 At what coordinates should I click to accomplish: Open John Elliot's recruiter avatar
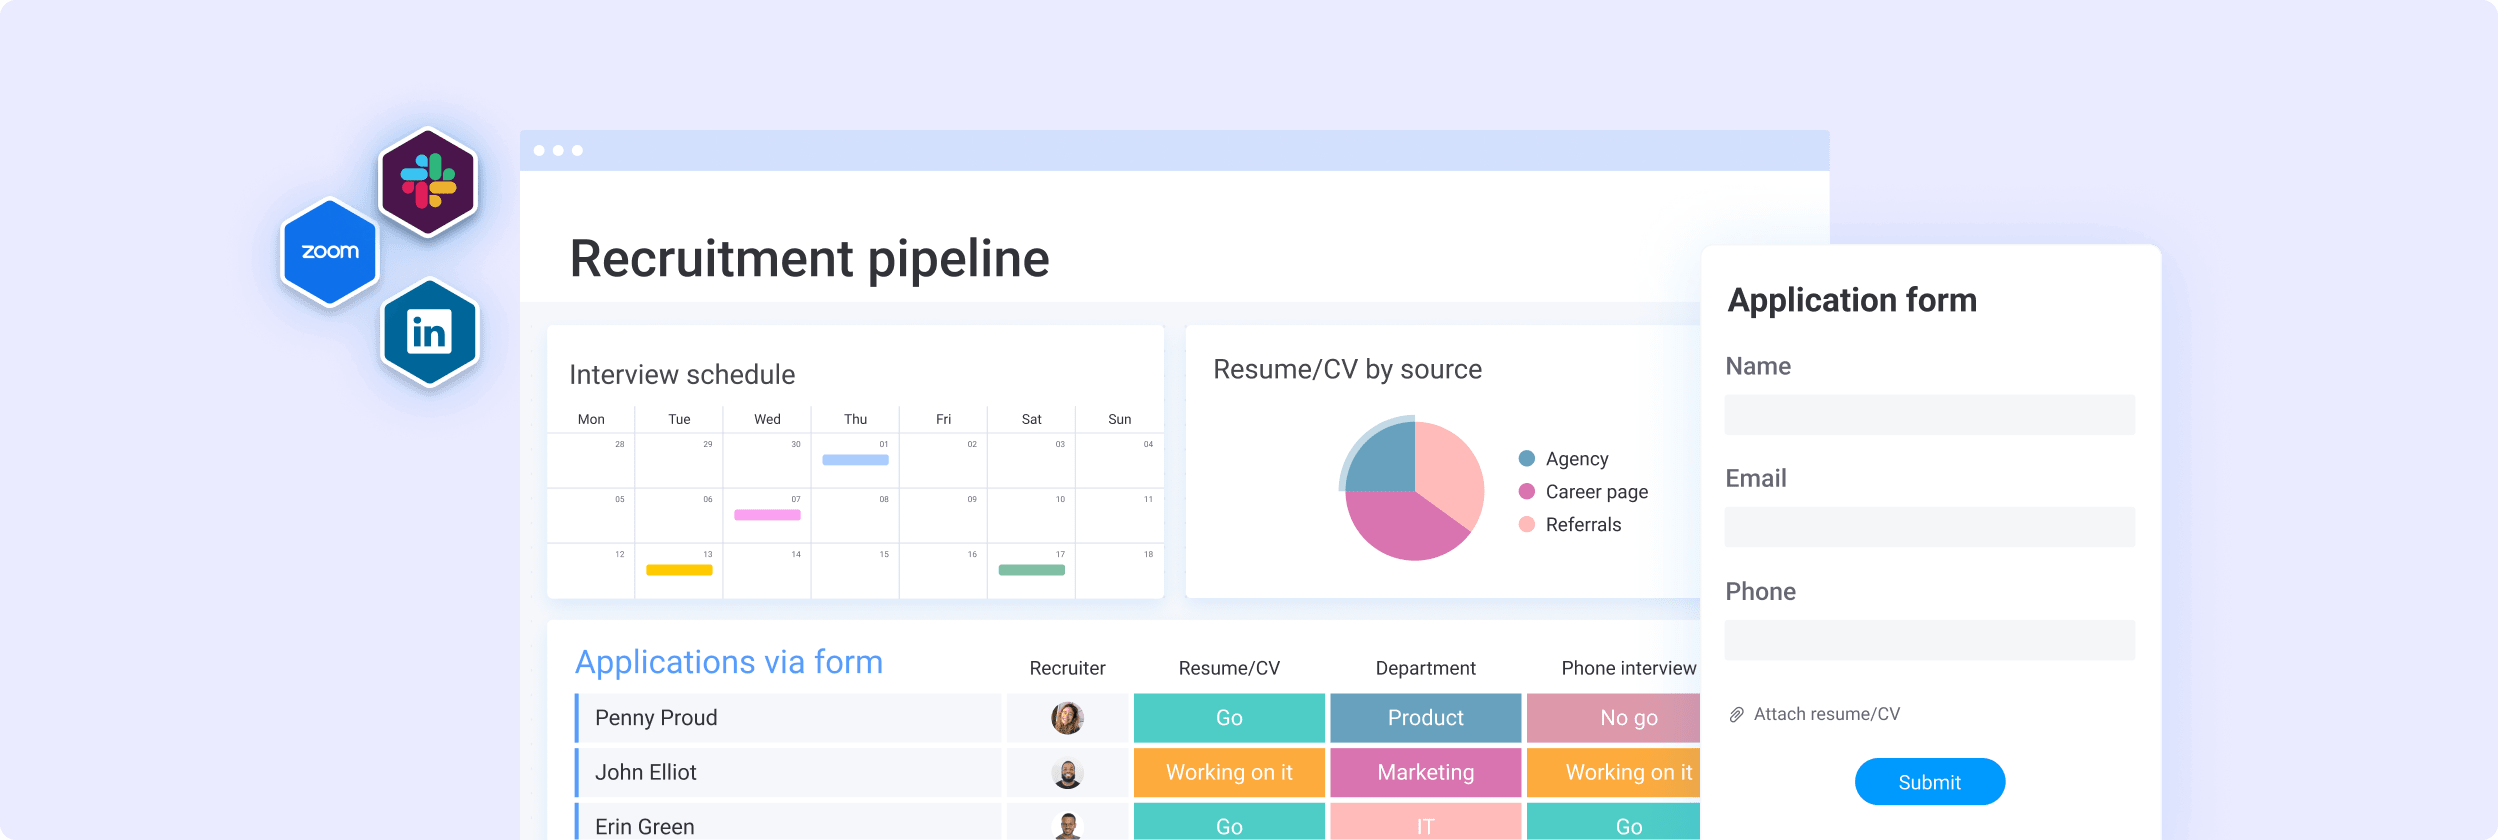pyautogui.click(x=1067, y=772)
